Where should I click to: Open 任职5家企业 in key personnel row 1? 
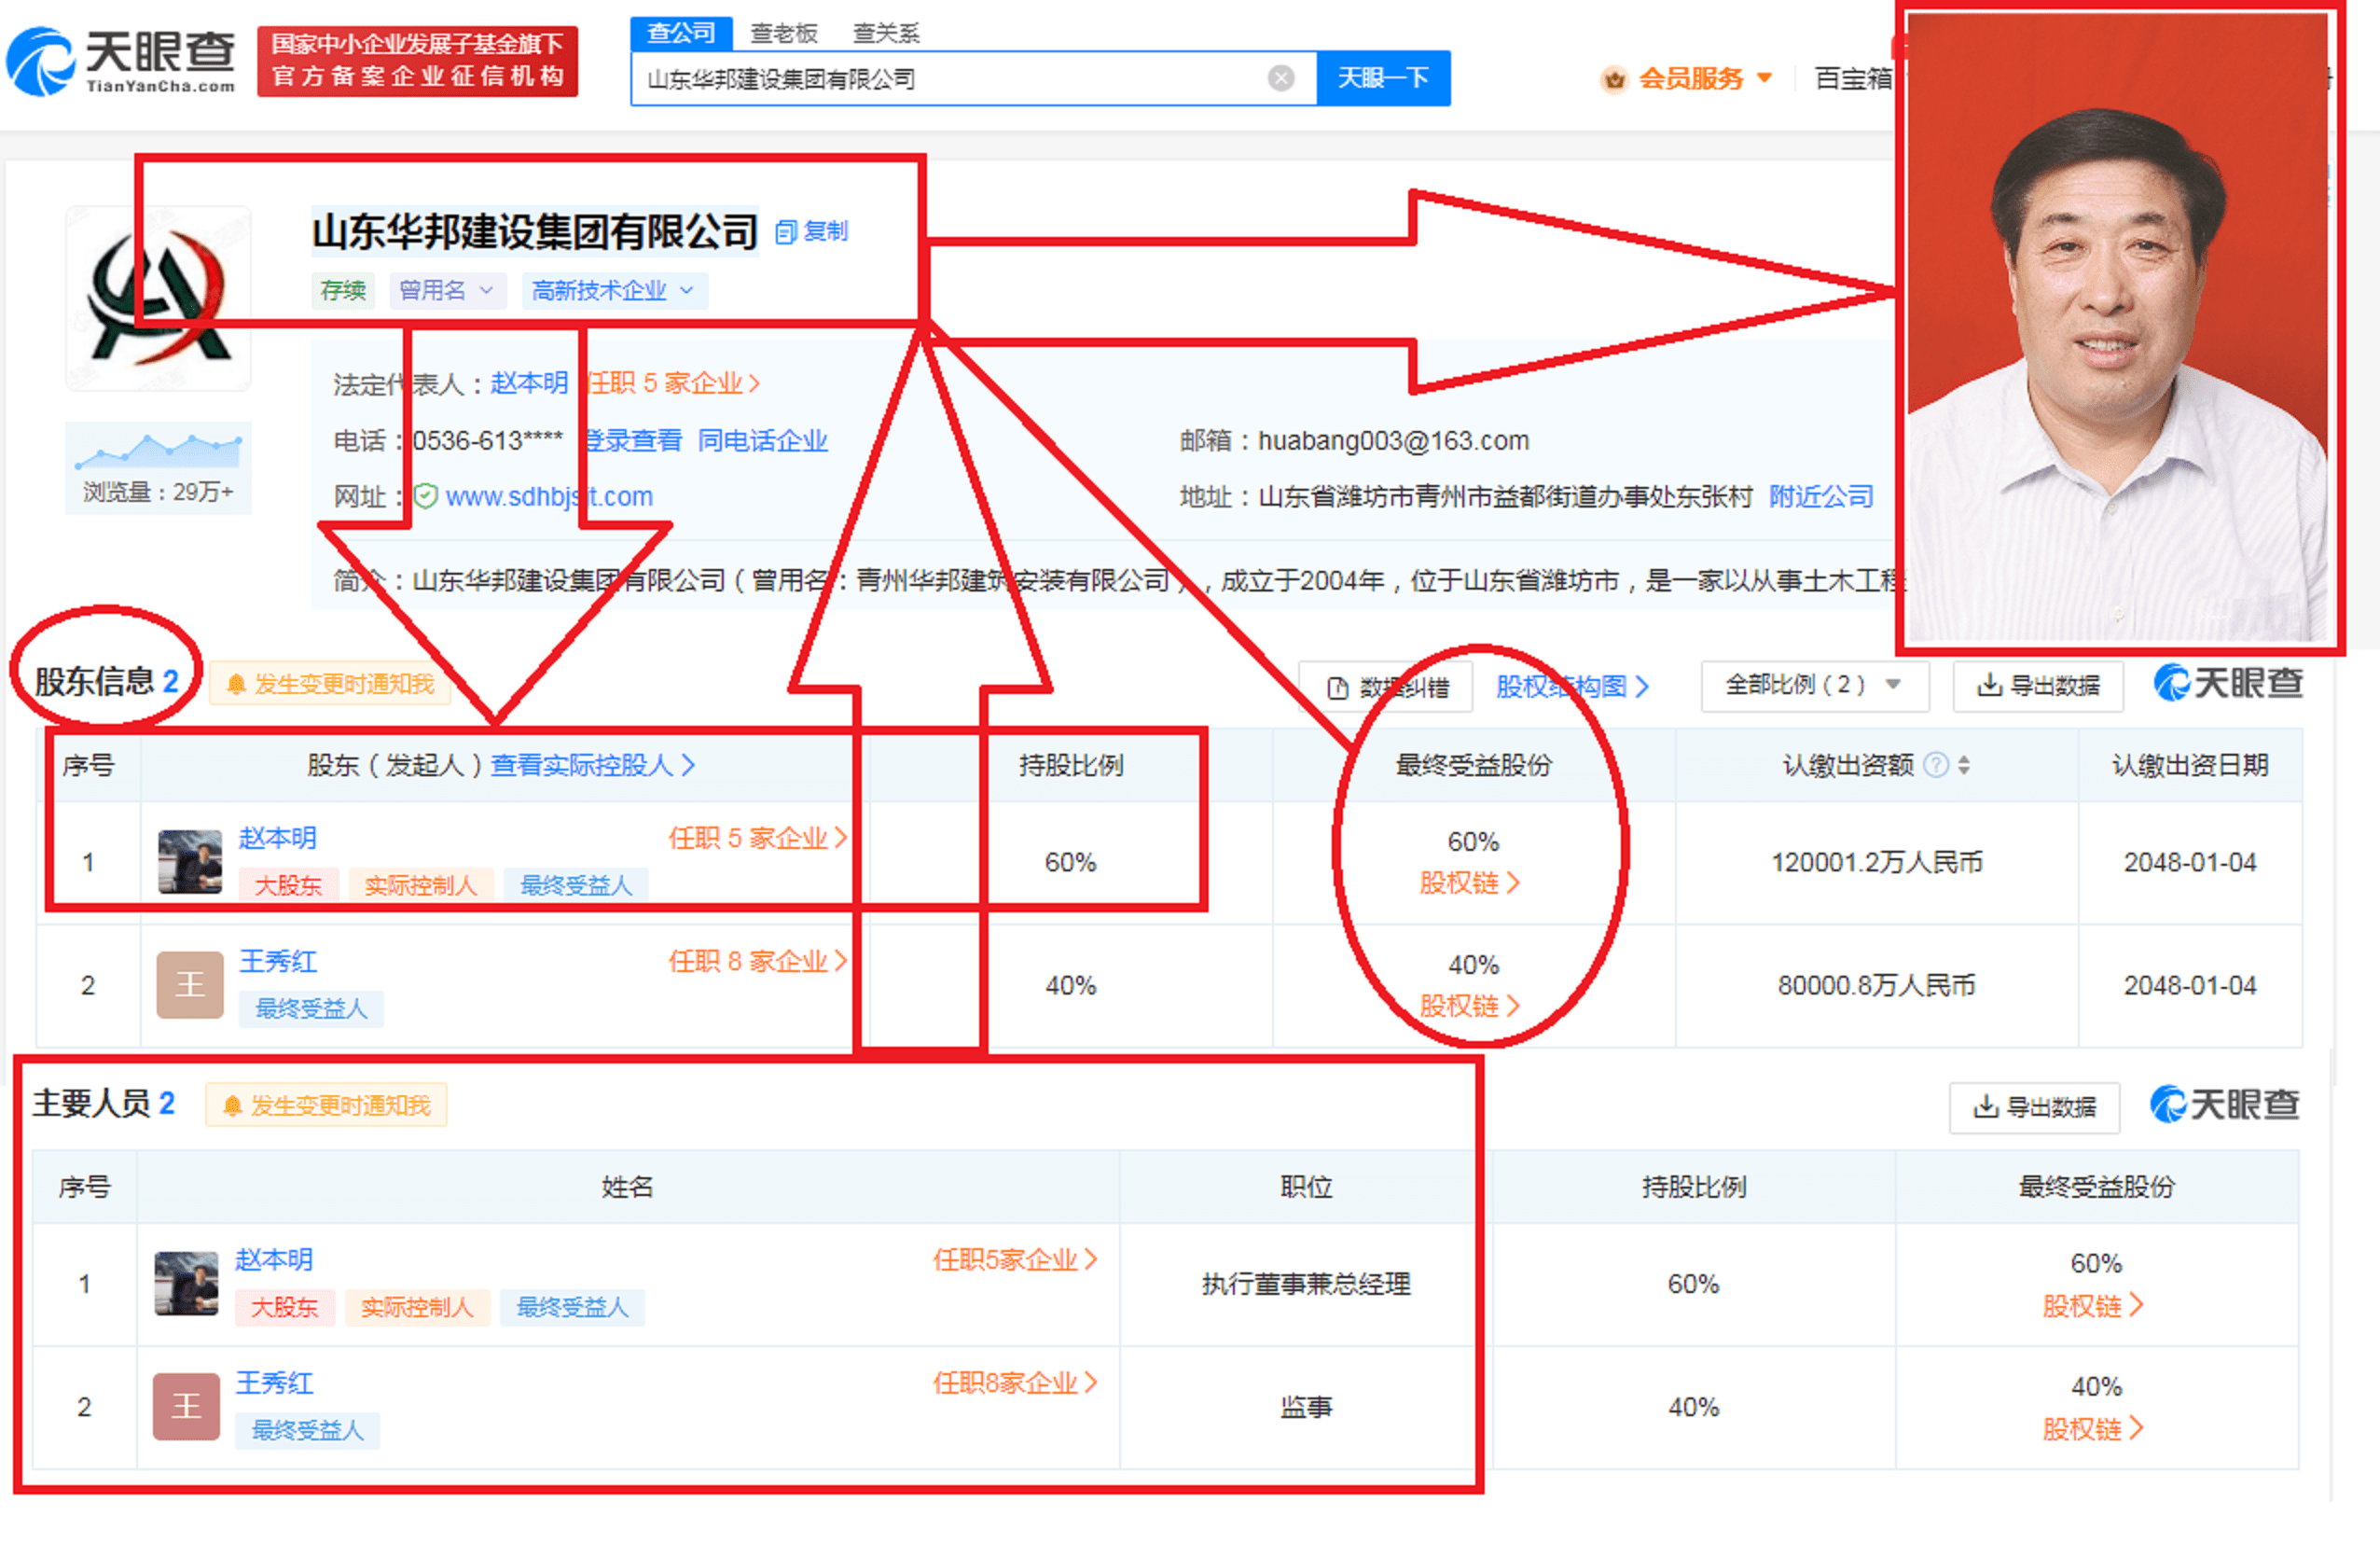click(1015, 1259)
